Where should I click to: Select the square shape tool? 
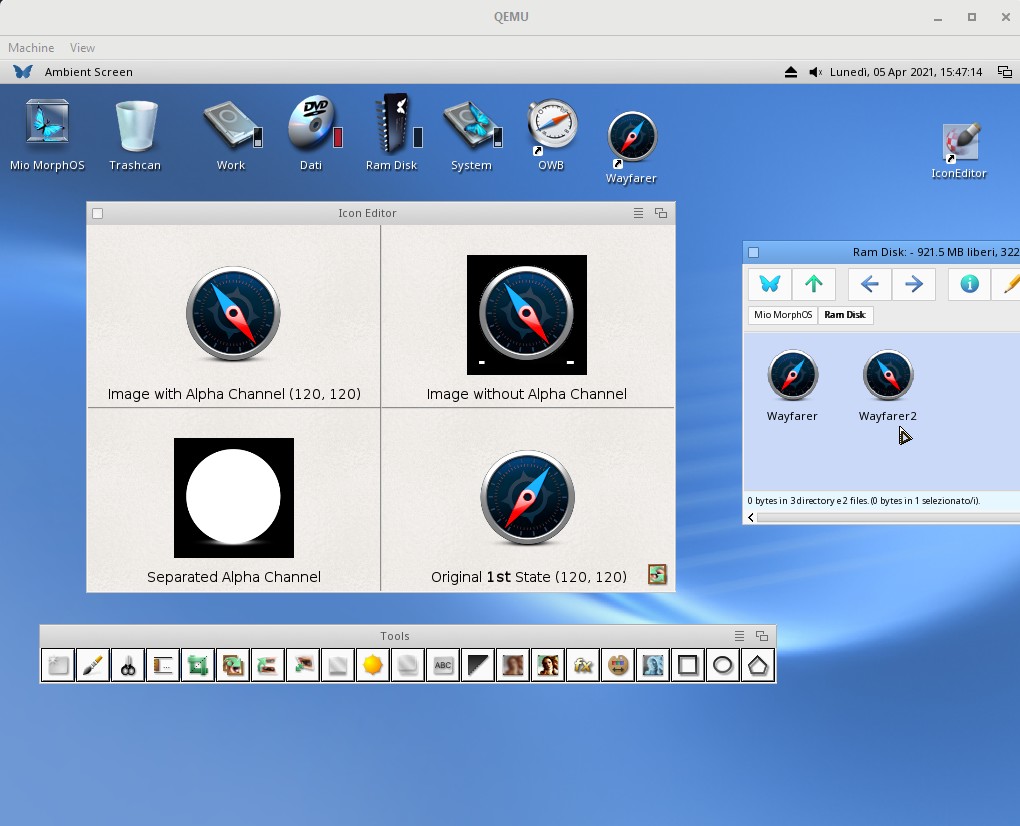[x=688, y=665]
